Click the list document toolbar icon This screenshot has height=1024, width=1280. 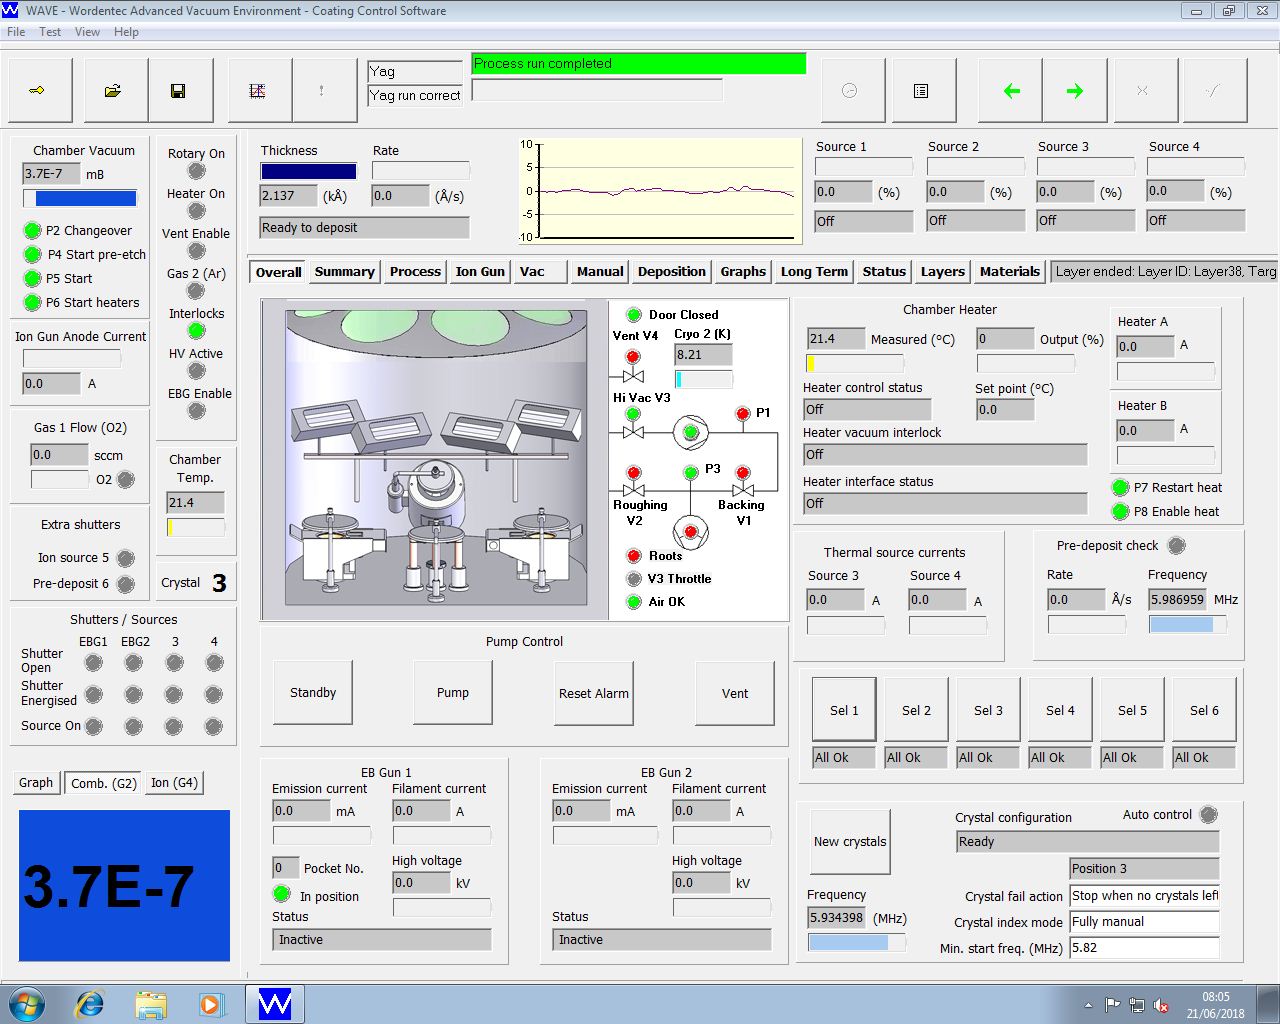tap(921, 91)
